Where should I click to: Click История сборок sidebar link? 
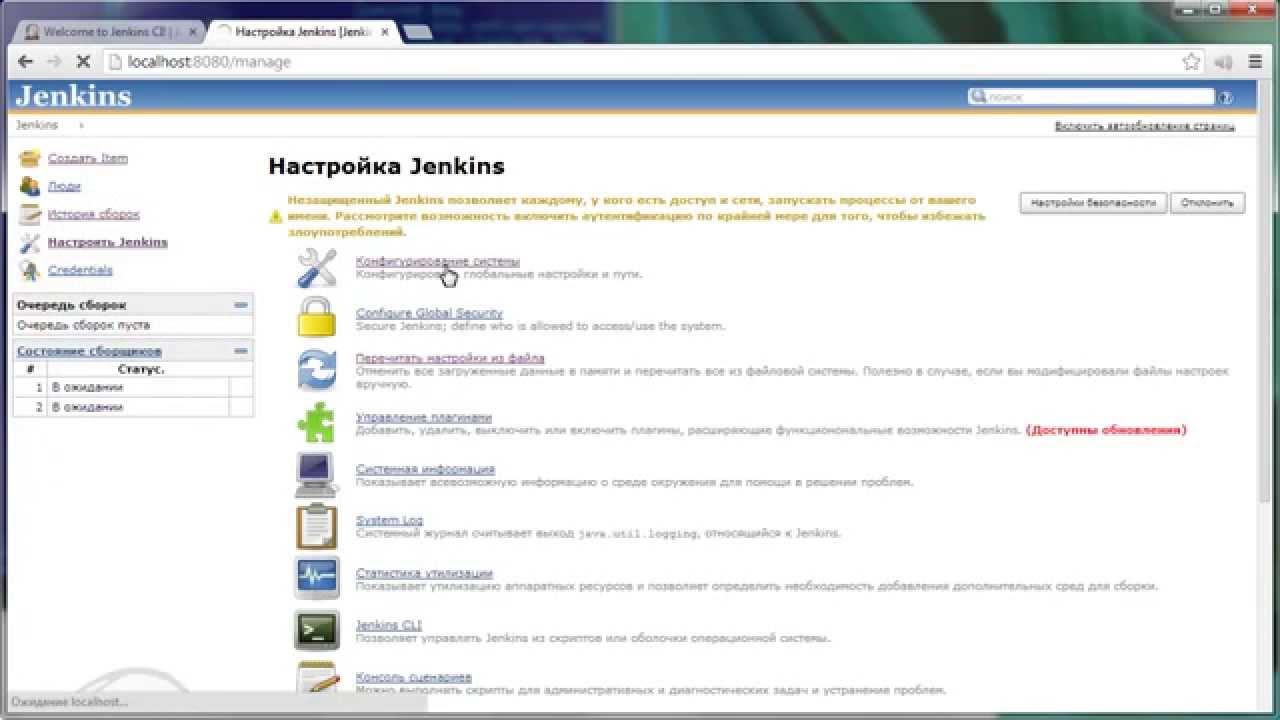[x=94, y=214]
